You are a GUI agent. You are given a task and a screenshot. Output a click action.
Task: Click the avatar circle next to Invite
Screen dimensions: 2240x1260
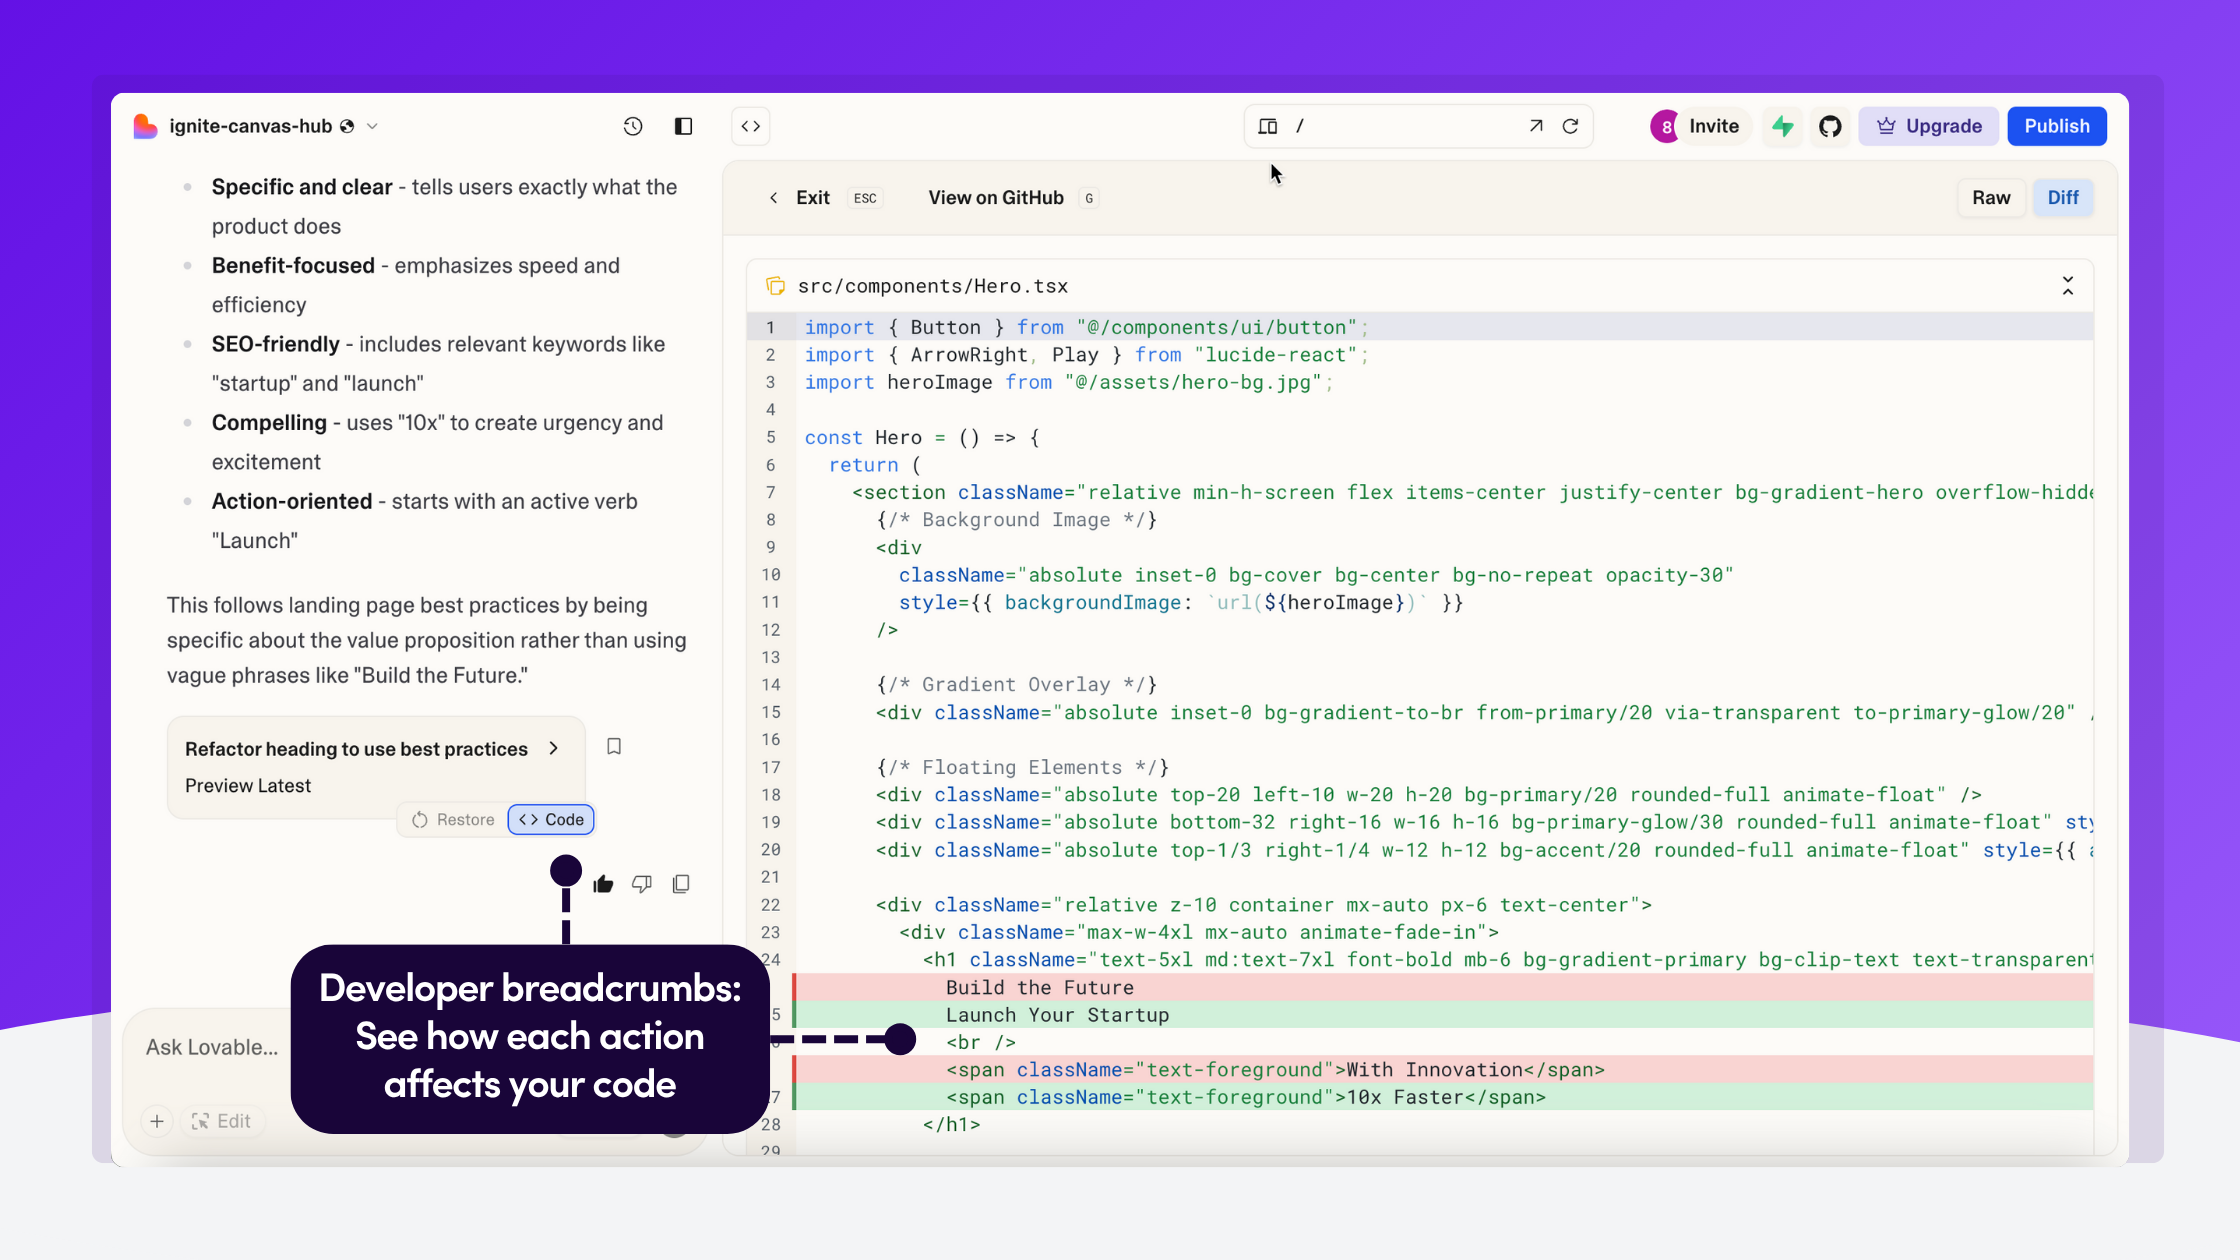(x=1665, y=127)
